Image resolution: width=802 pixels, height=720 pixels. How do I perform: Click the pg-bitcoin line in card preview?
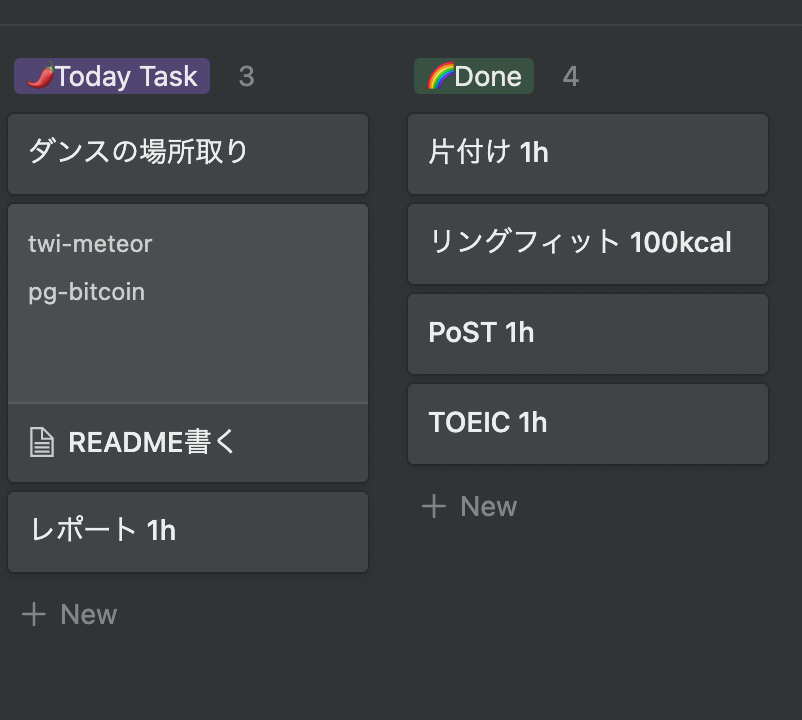tap(86, 292)
